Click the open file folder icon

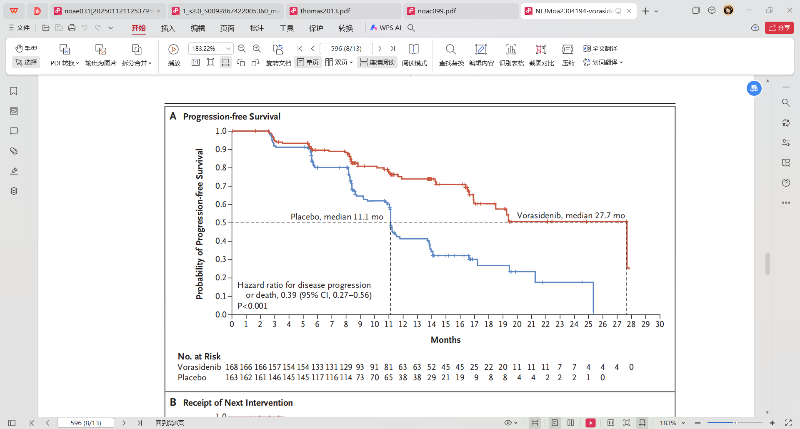(x=45, y=28)
